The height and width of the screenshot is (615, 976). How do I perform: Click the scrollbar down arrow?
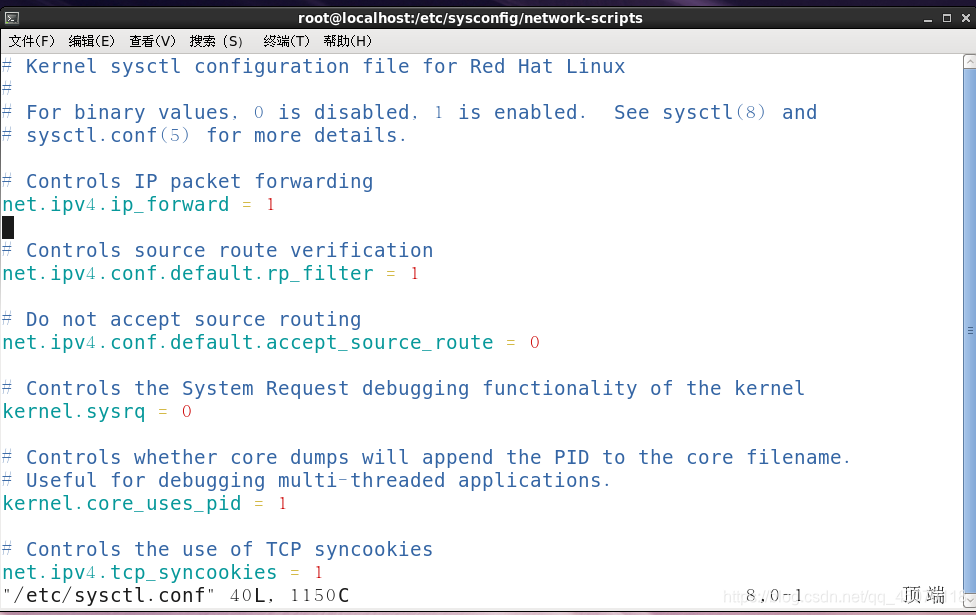[969, 601]
